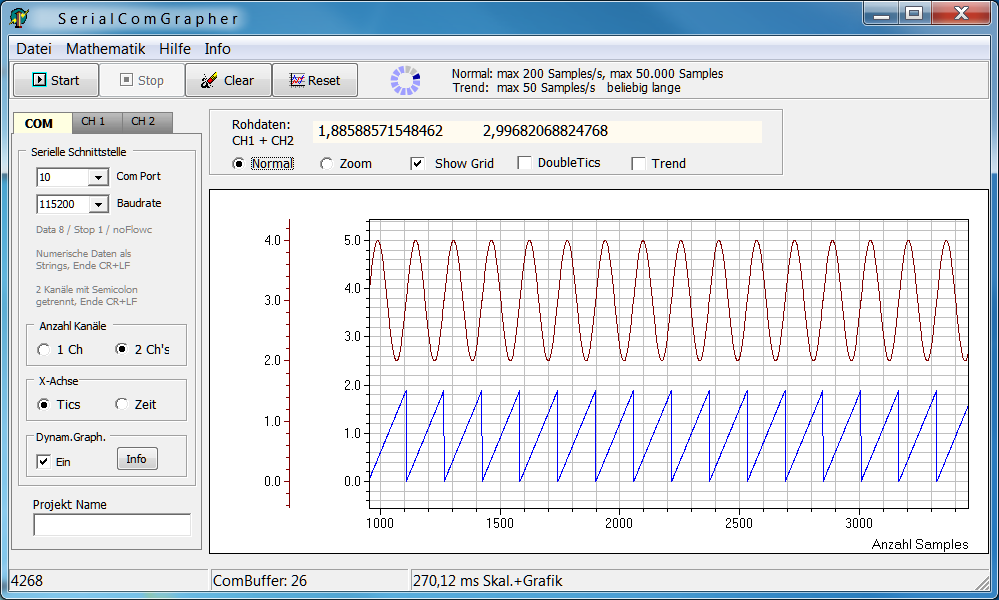Close the SerialComGrapher window
999x600 pixels.
(961, 13)
